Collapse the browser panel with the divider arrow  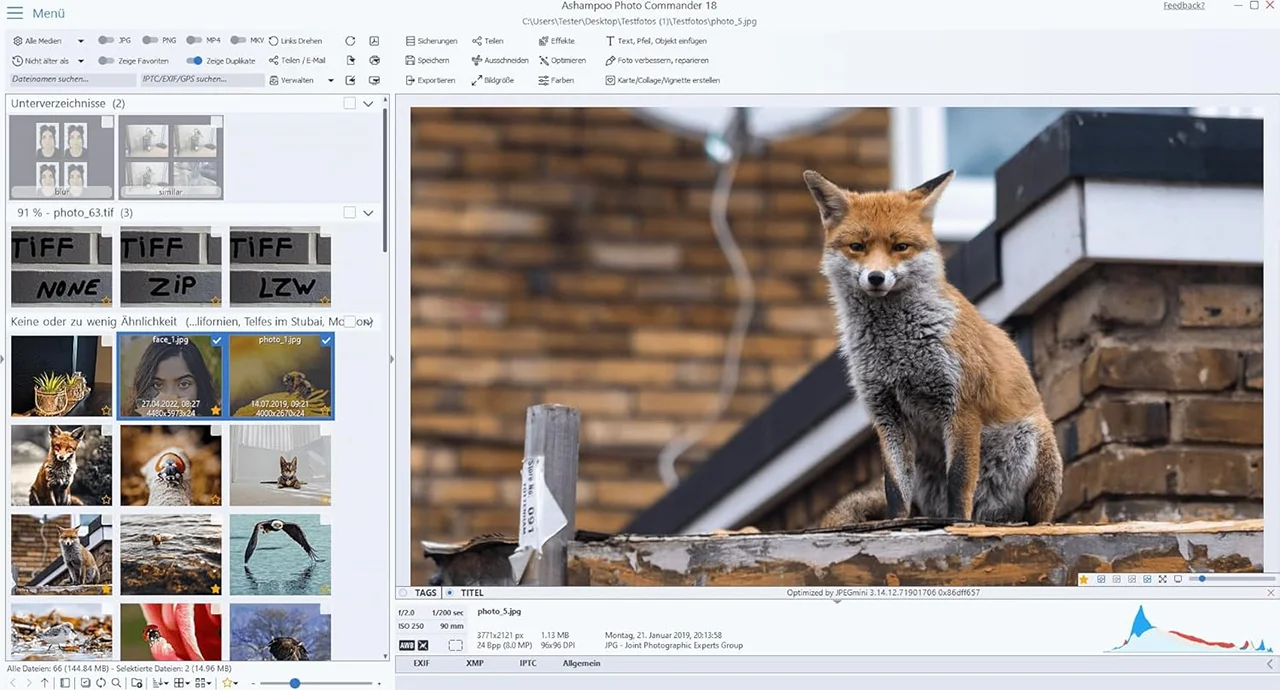click(x=391, y=359)
